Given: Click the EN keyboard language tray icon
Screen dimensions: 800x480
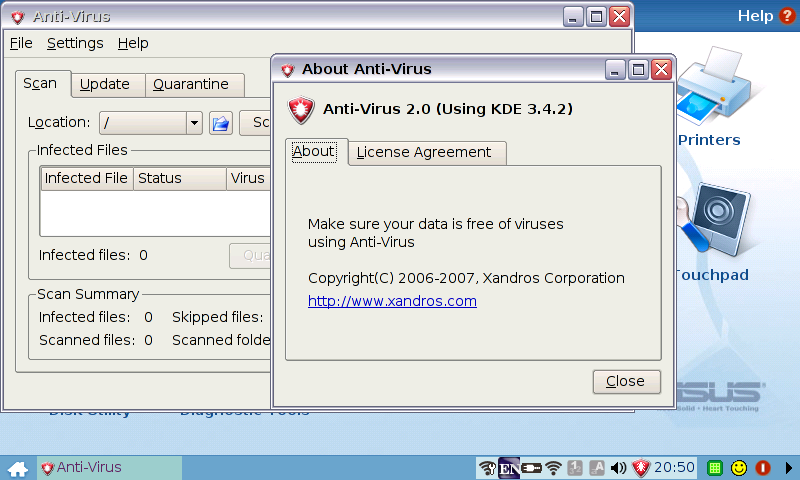Looking at the screenshot, I should [509, 468].
